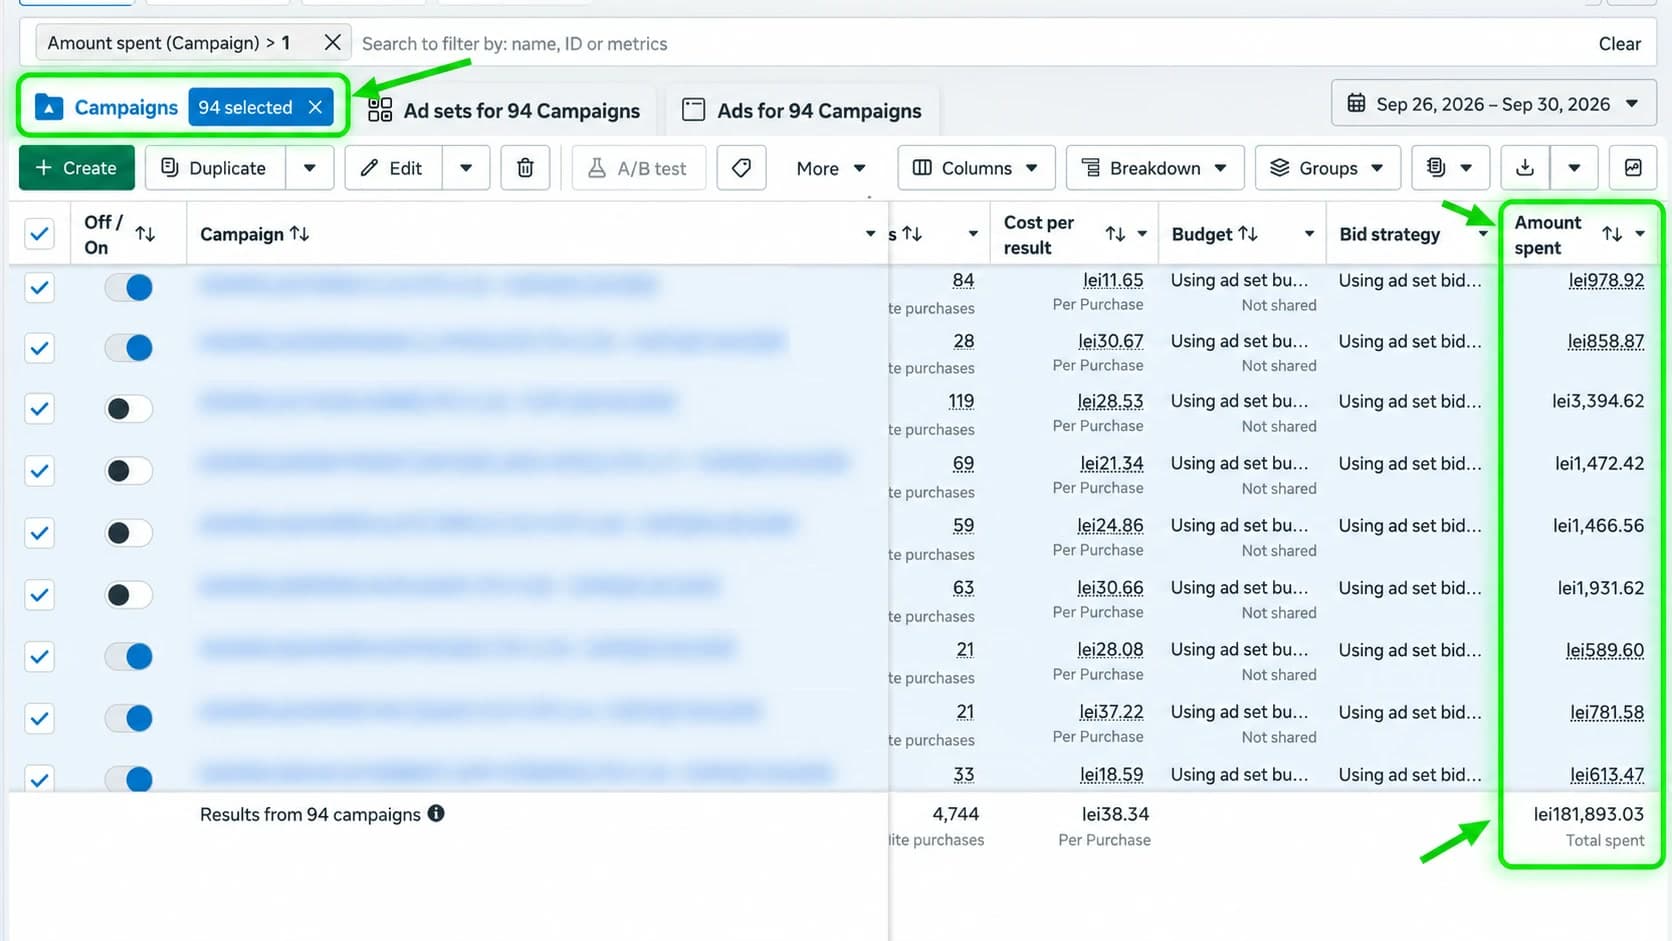Expand the Edit dropdown arrow
The width and height of the screenshot is (1672, 941).
[466, 168]
